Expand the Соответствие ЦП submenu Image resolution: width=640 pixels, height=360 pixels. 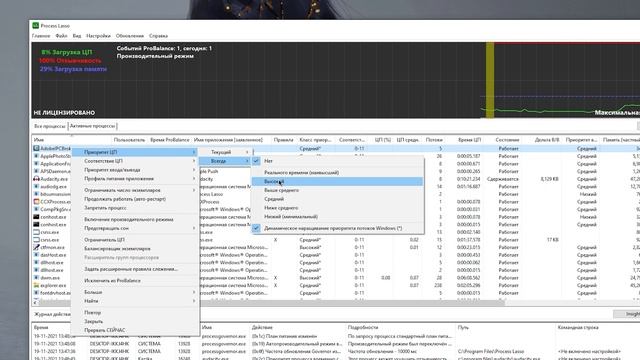135,161
